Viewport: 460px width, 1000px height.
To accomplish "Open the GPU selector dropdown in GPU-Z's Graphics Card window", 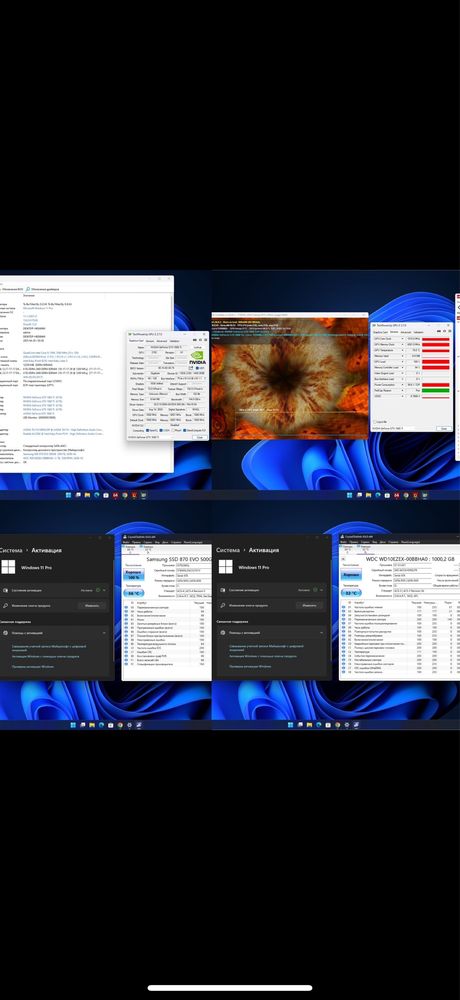I will click(x=158, y=438).
